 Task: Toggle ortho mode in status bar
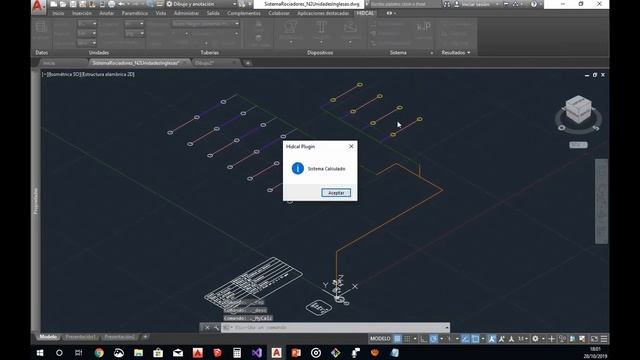[x=424, y=339]
